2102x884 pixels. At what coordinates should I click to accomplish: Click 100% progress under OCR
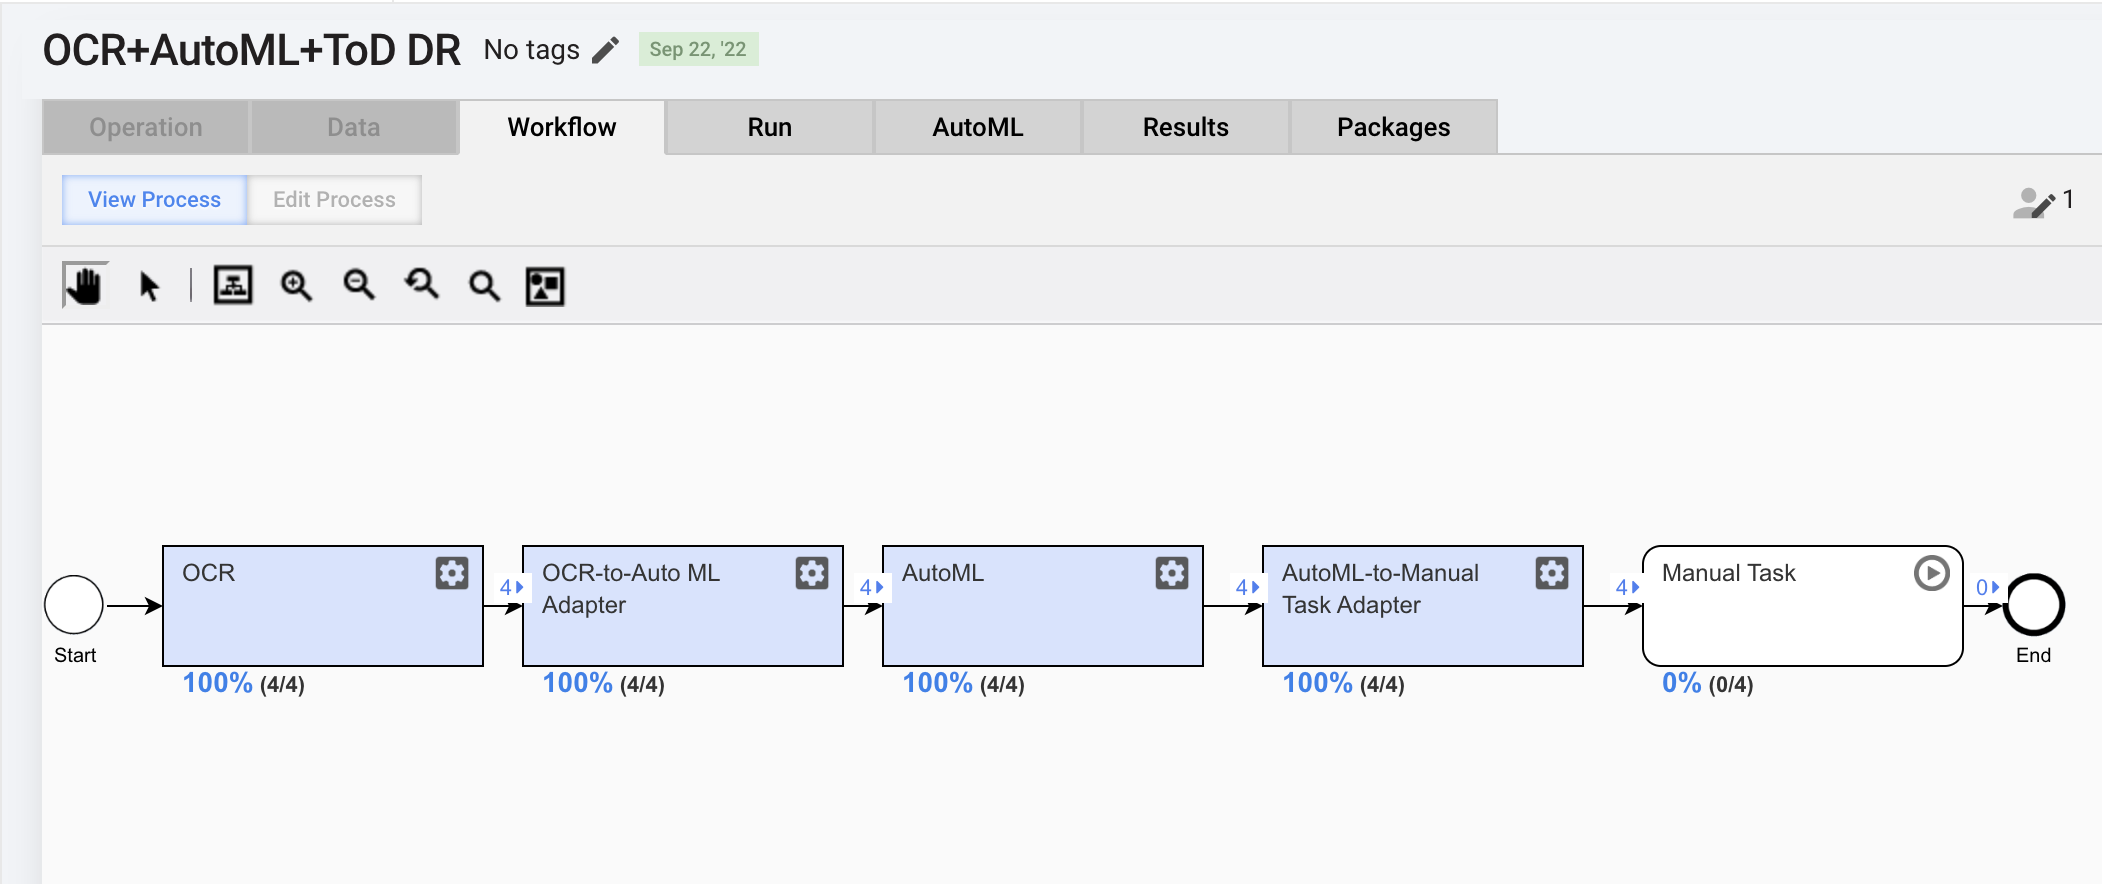[x=217, y=683]
